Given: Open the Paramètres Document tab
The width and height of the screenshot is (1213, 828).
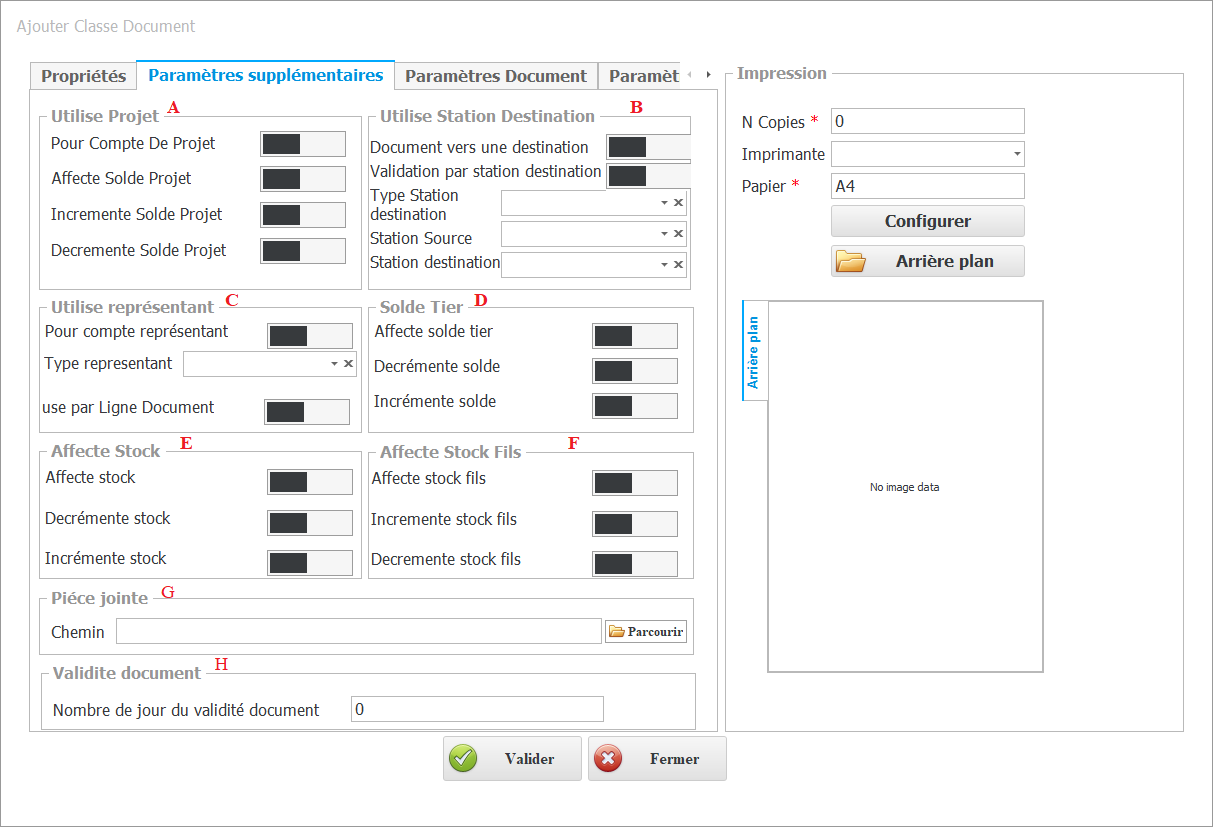Looking at the screenshot, I should tap(495, 76).
